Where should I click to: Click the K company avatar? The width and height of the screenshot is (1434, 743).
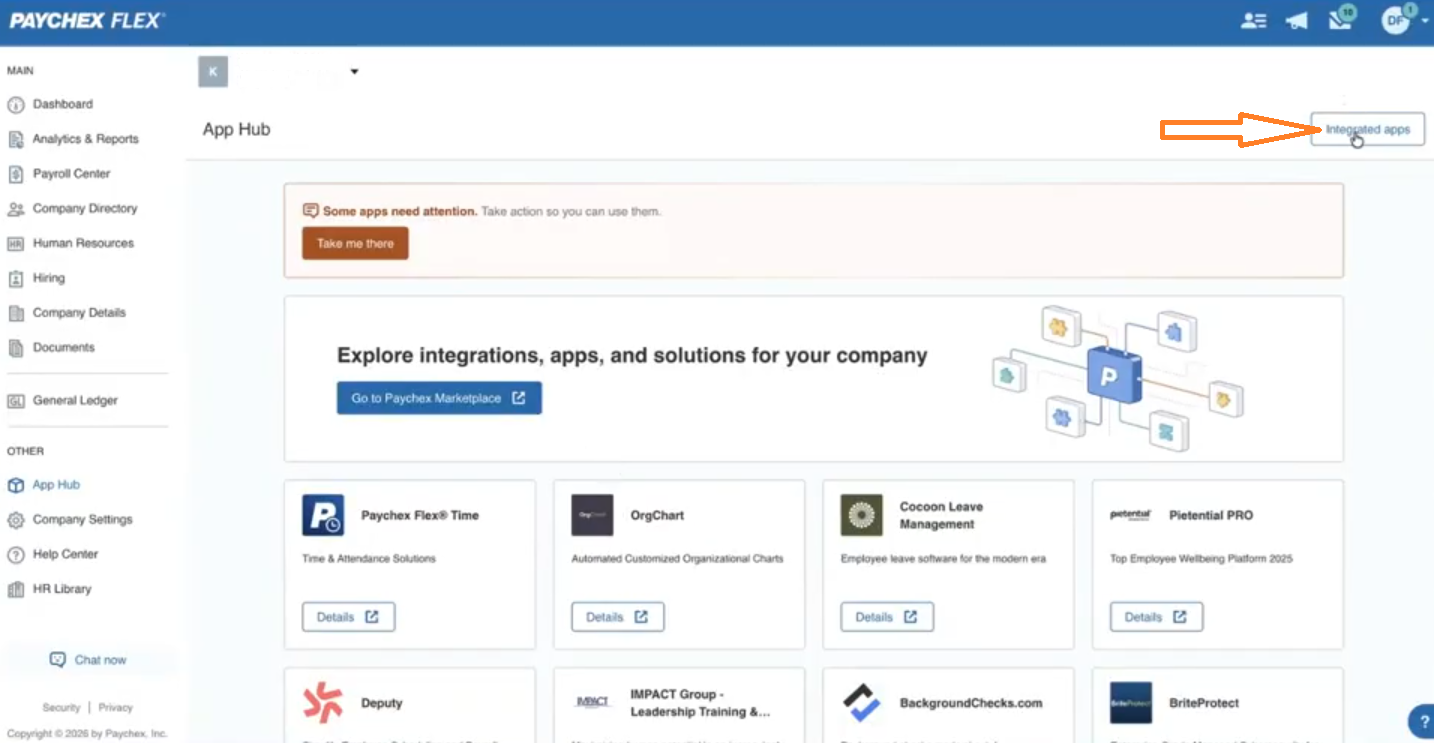[213, 71]
